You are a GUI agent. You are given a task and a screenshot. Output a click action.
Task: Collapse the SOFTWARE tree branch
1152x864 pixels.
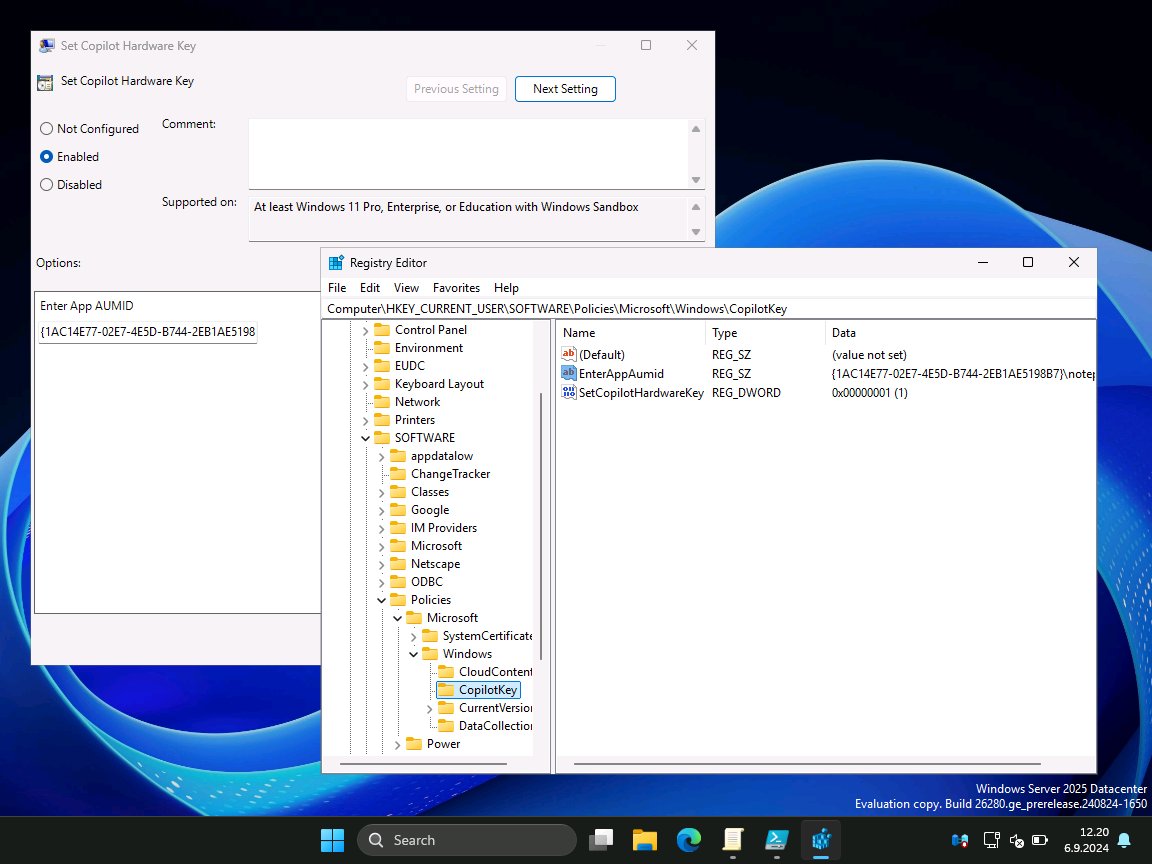(x=364, y=437)
